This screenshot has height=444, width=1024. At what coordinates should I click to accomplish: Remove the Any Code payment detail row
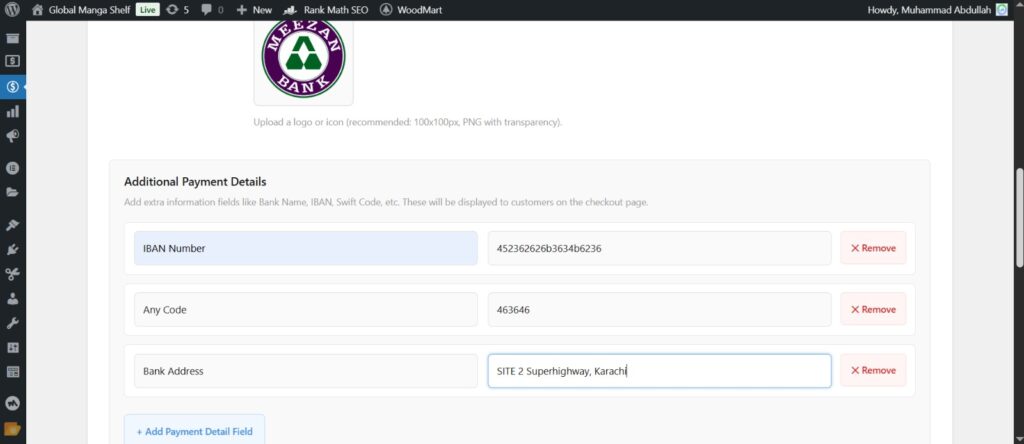pyautogui.click(x=873, y=309)
